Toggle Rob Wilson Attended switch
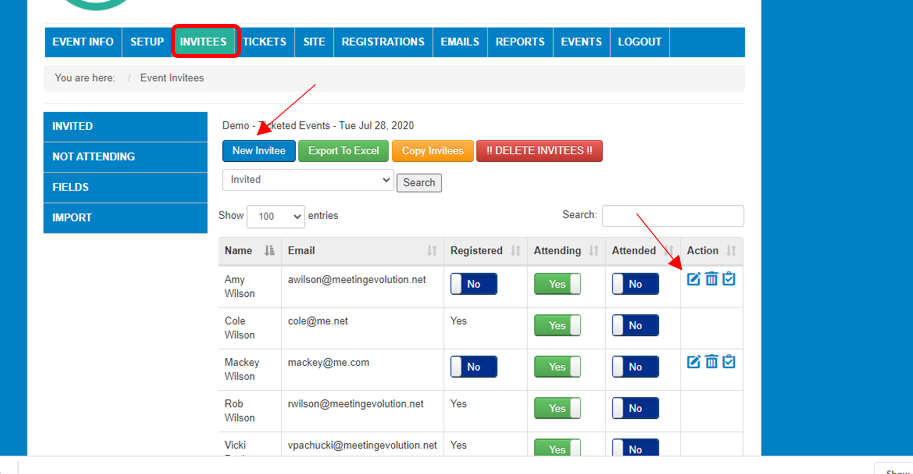 (x=635, y=408)
